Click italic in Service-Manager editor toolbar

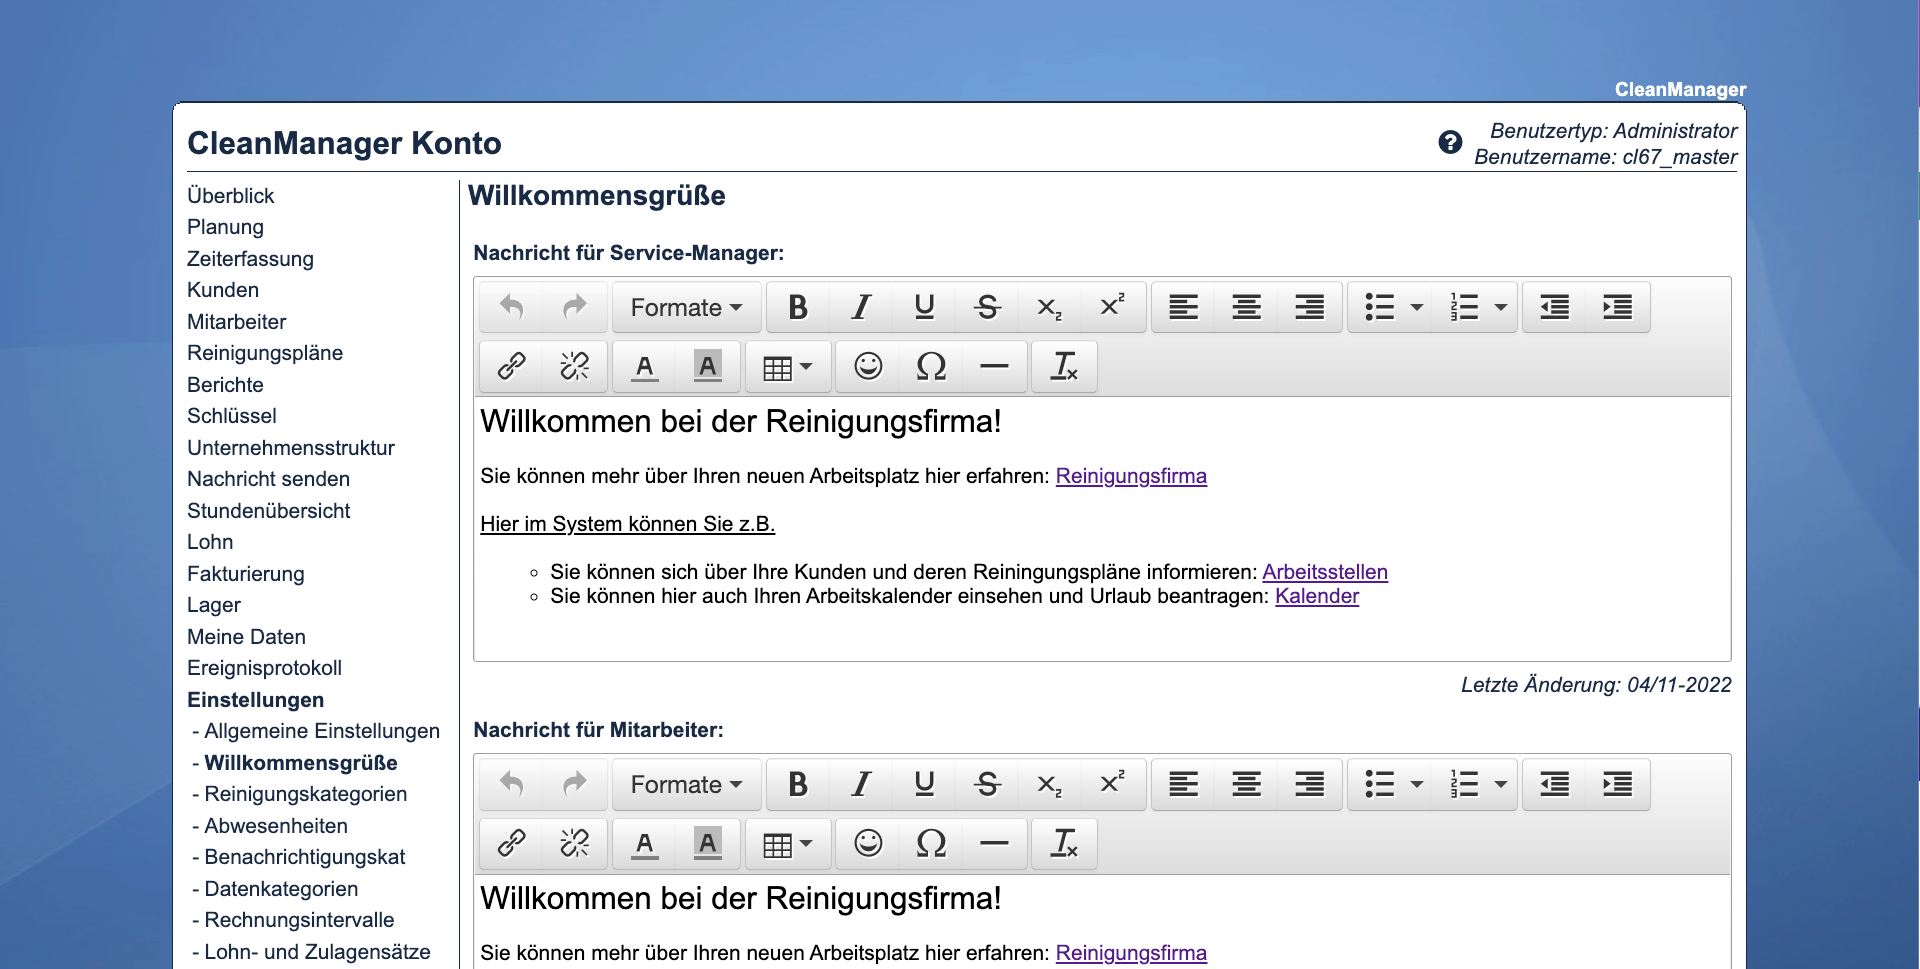click(x=861, y=307)
